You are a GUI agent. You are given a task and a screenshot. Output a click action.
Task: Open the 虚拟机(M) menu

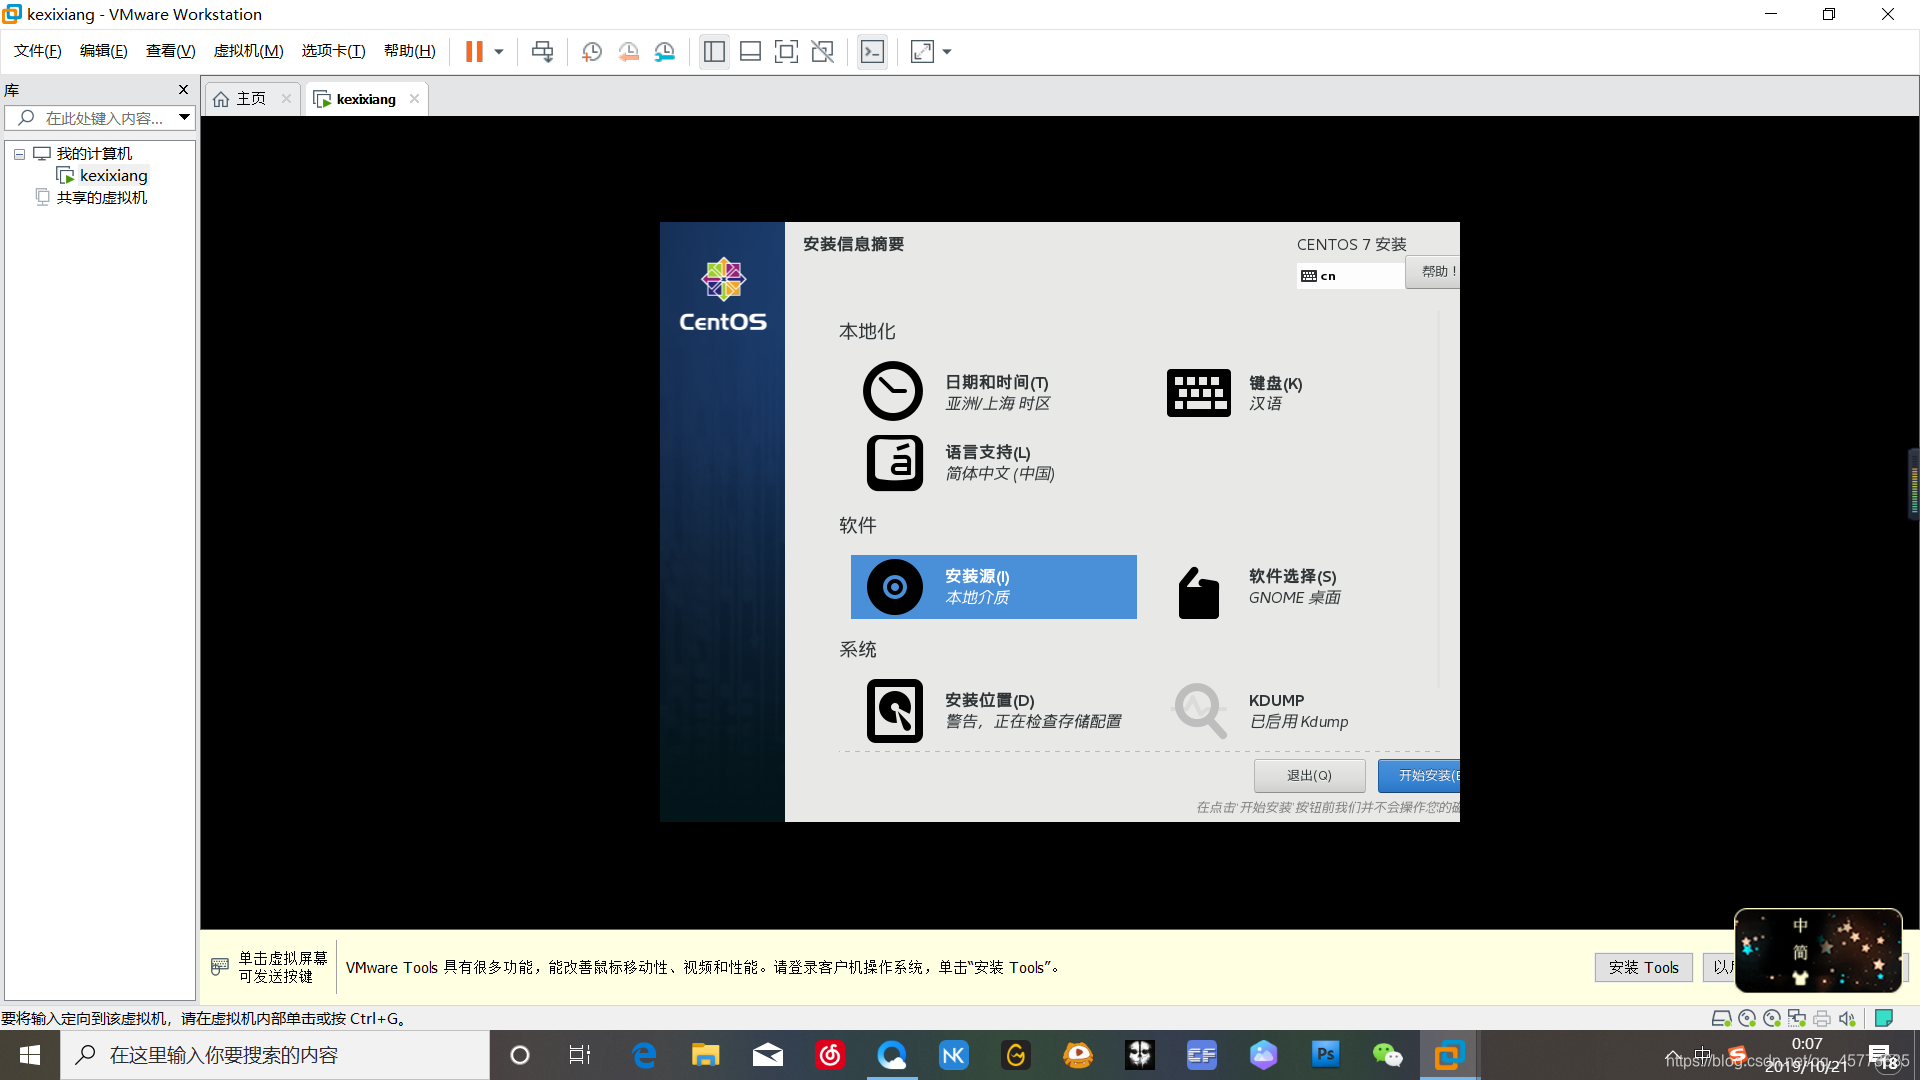249,51
